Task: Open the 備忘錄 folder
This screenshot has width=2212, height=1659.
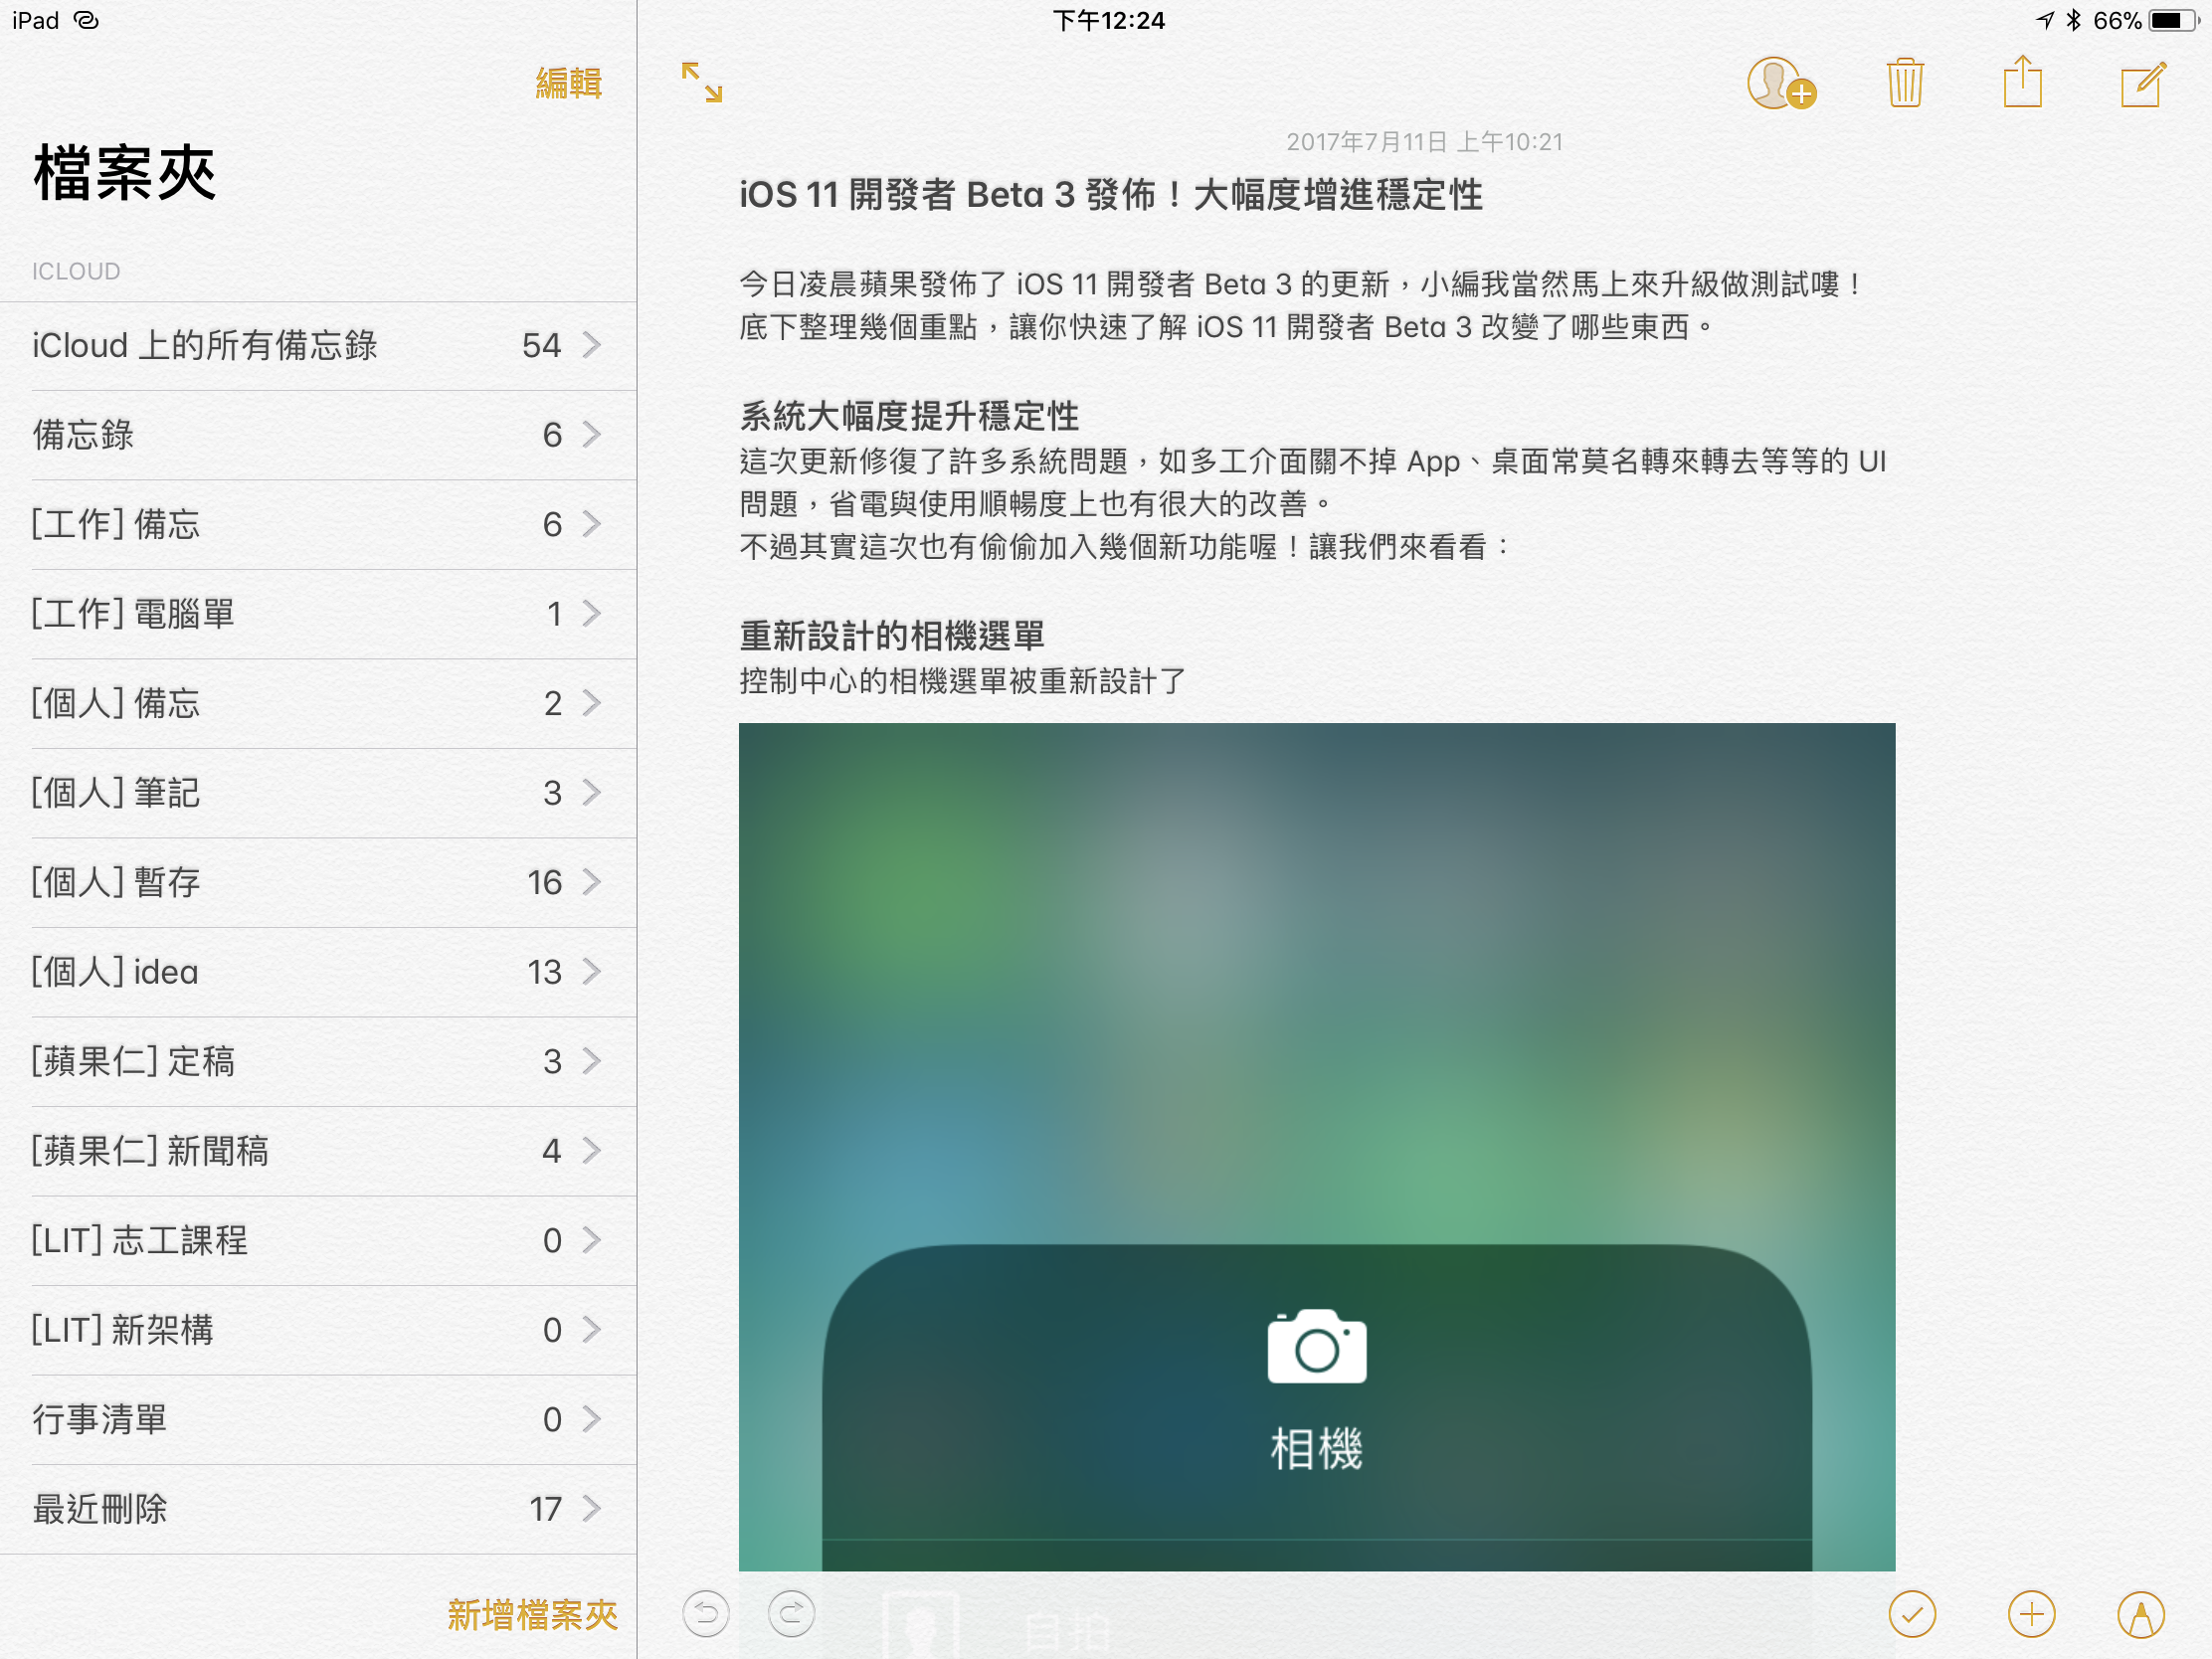Action: 318,435
